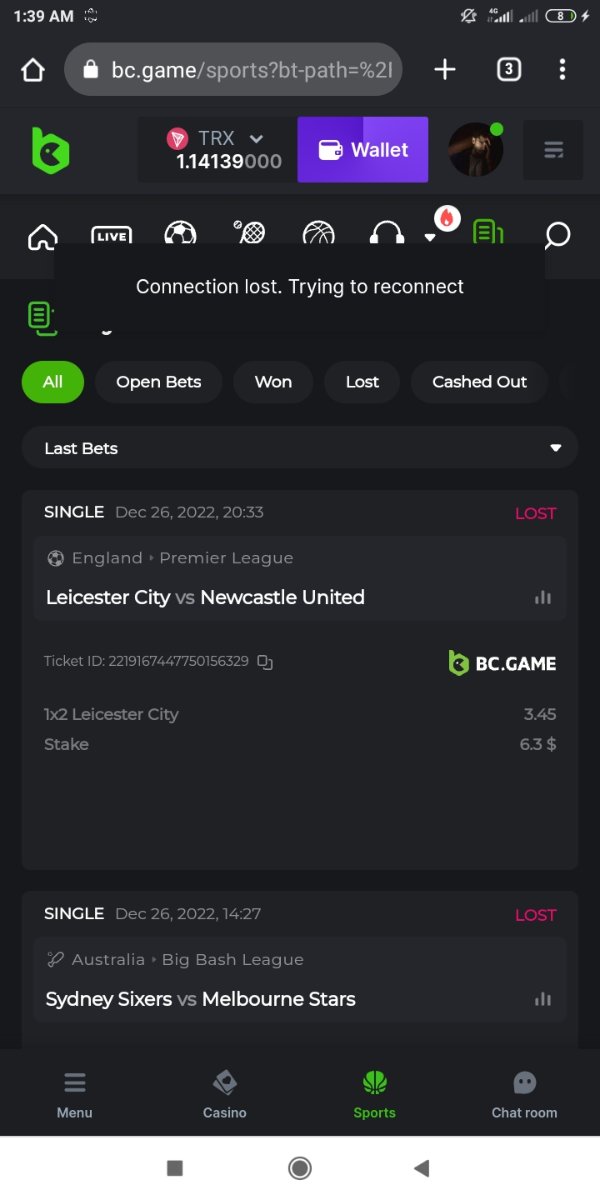This screenshot has height=1200, width=600.
Task: Open Chat room from bottom bar
Action: pyautogui.click(x=524, y=1094)
